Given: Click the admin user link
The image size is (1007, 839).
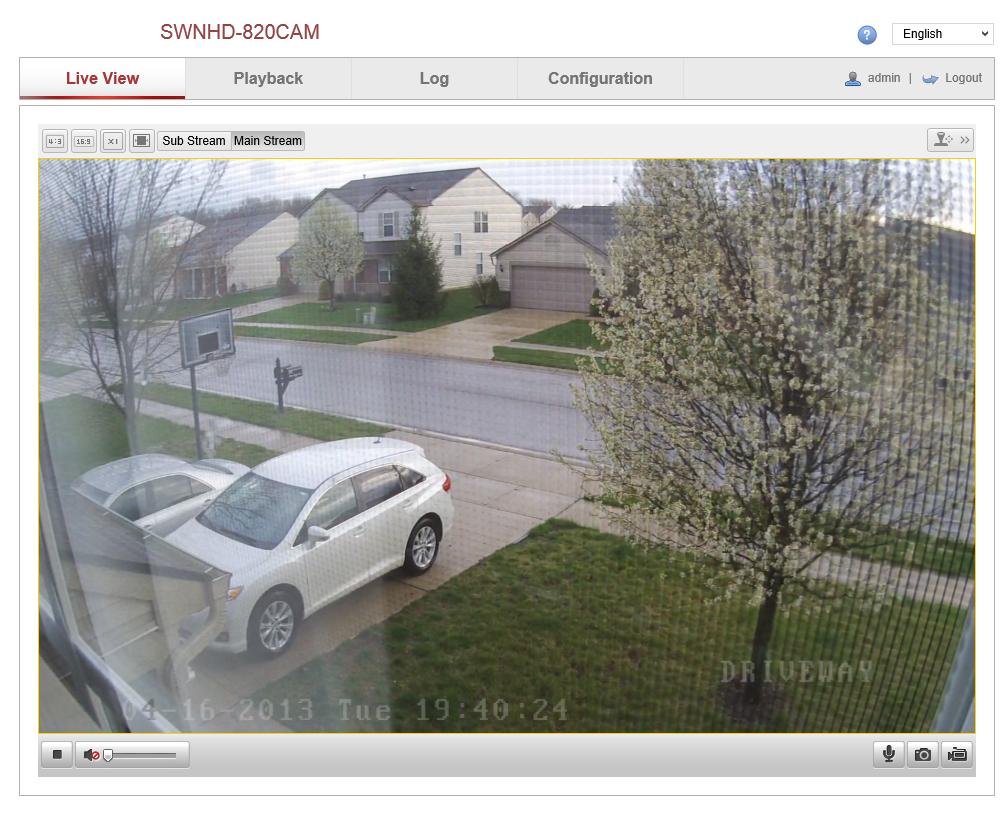Looking at the screenshot, I should (x=883, y=78).
